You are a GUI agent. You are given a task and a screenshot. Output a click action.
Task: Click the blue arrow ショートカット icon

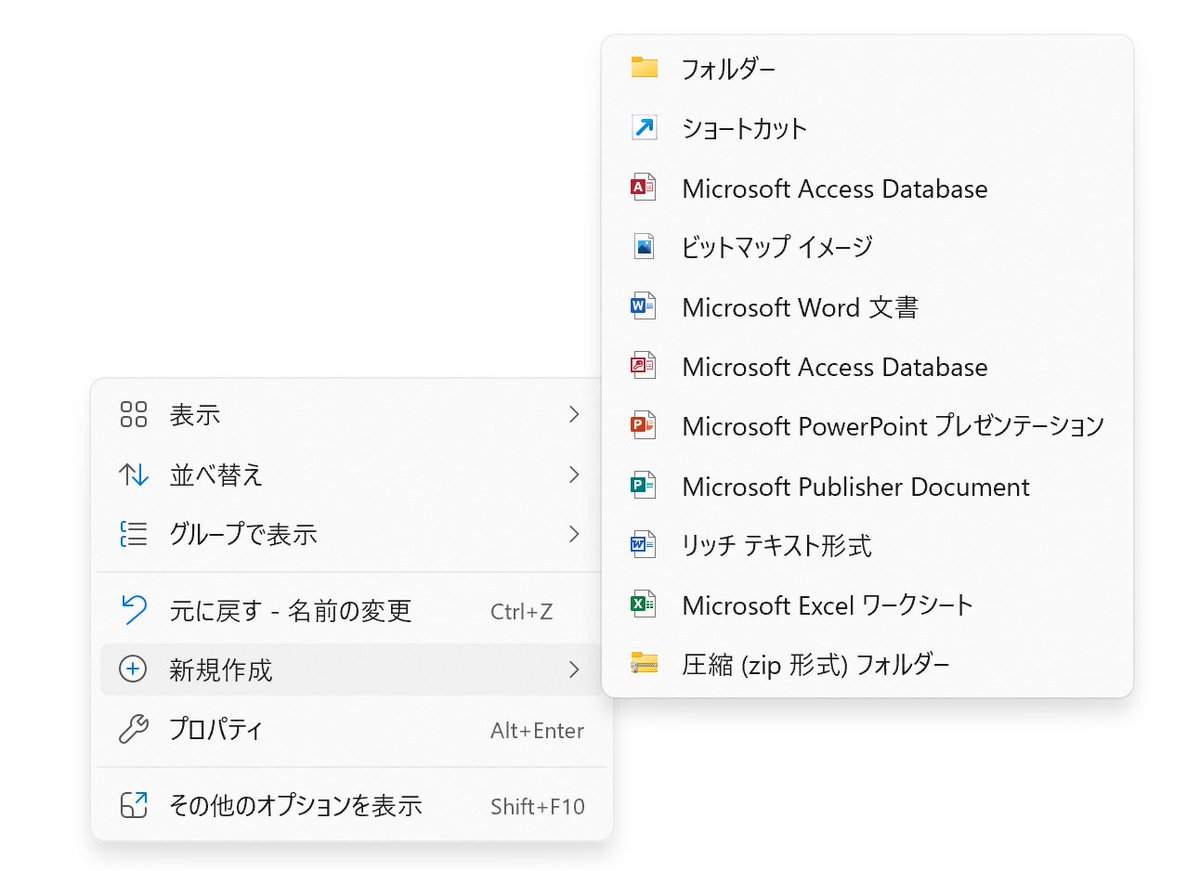point(644,128)
